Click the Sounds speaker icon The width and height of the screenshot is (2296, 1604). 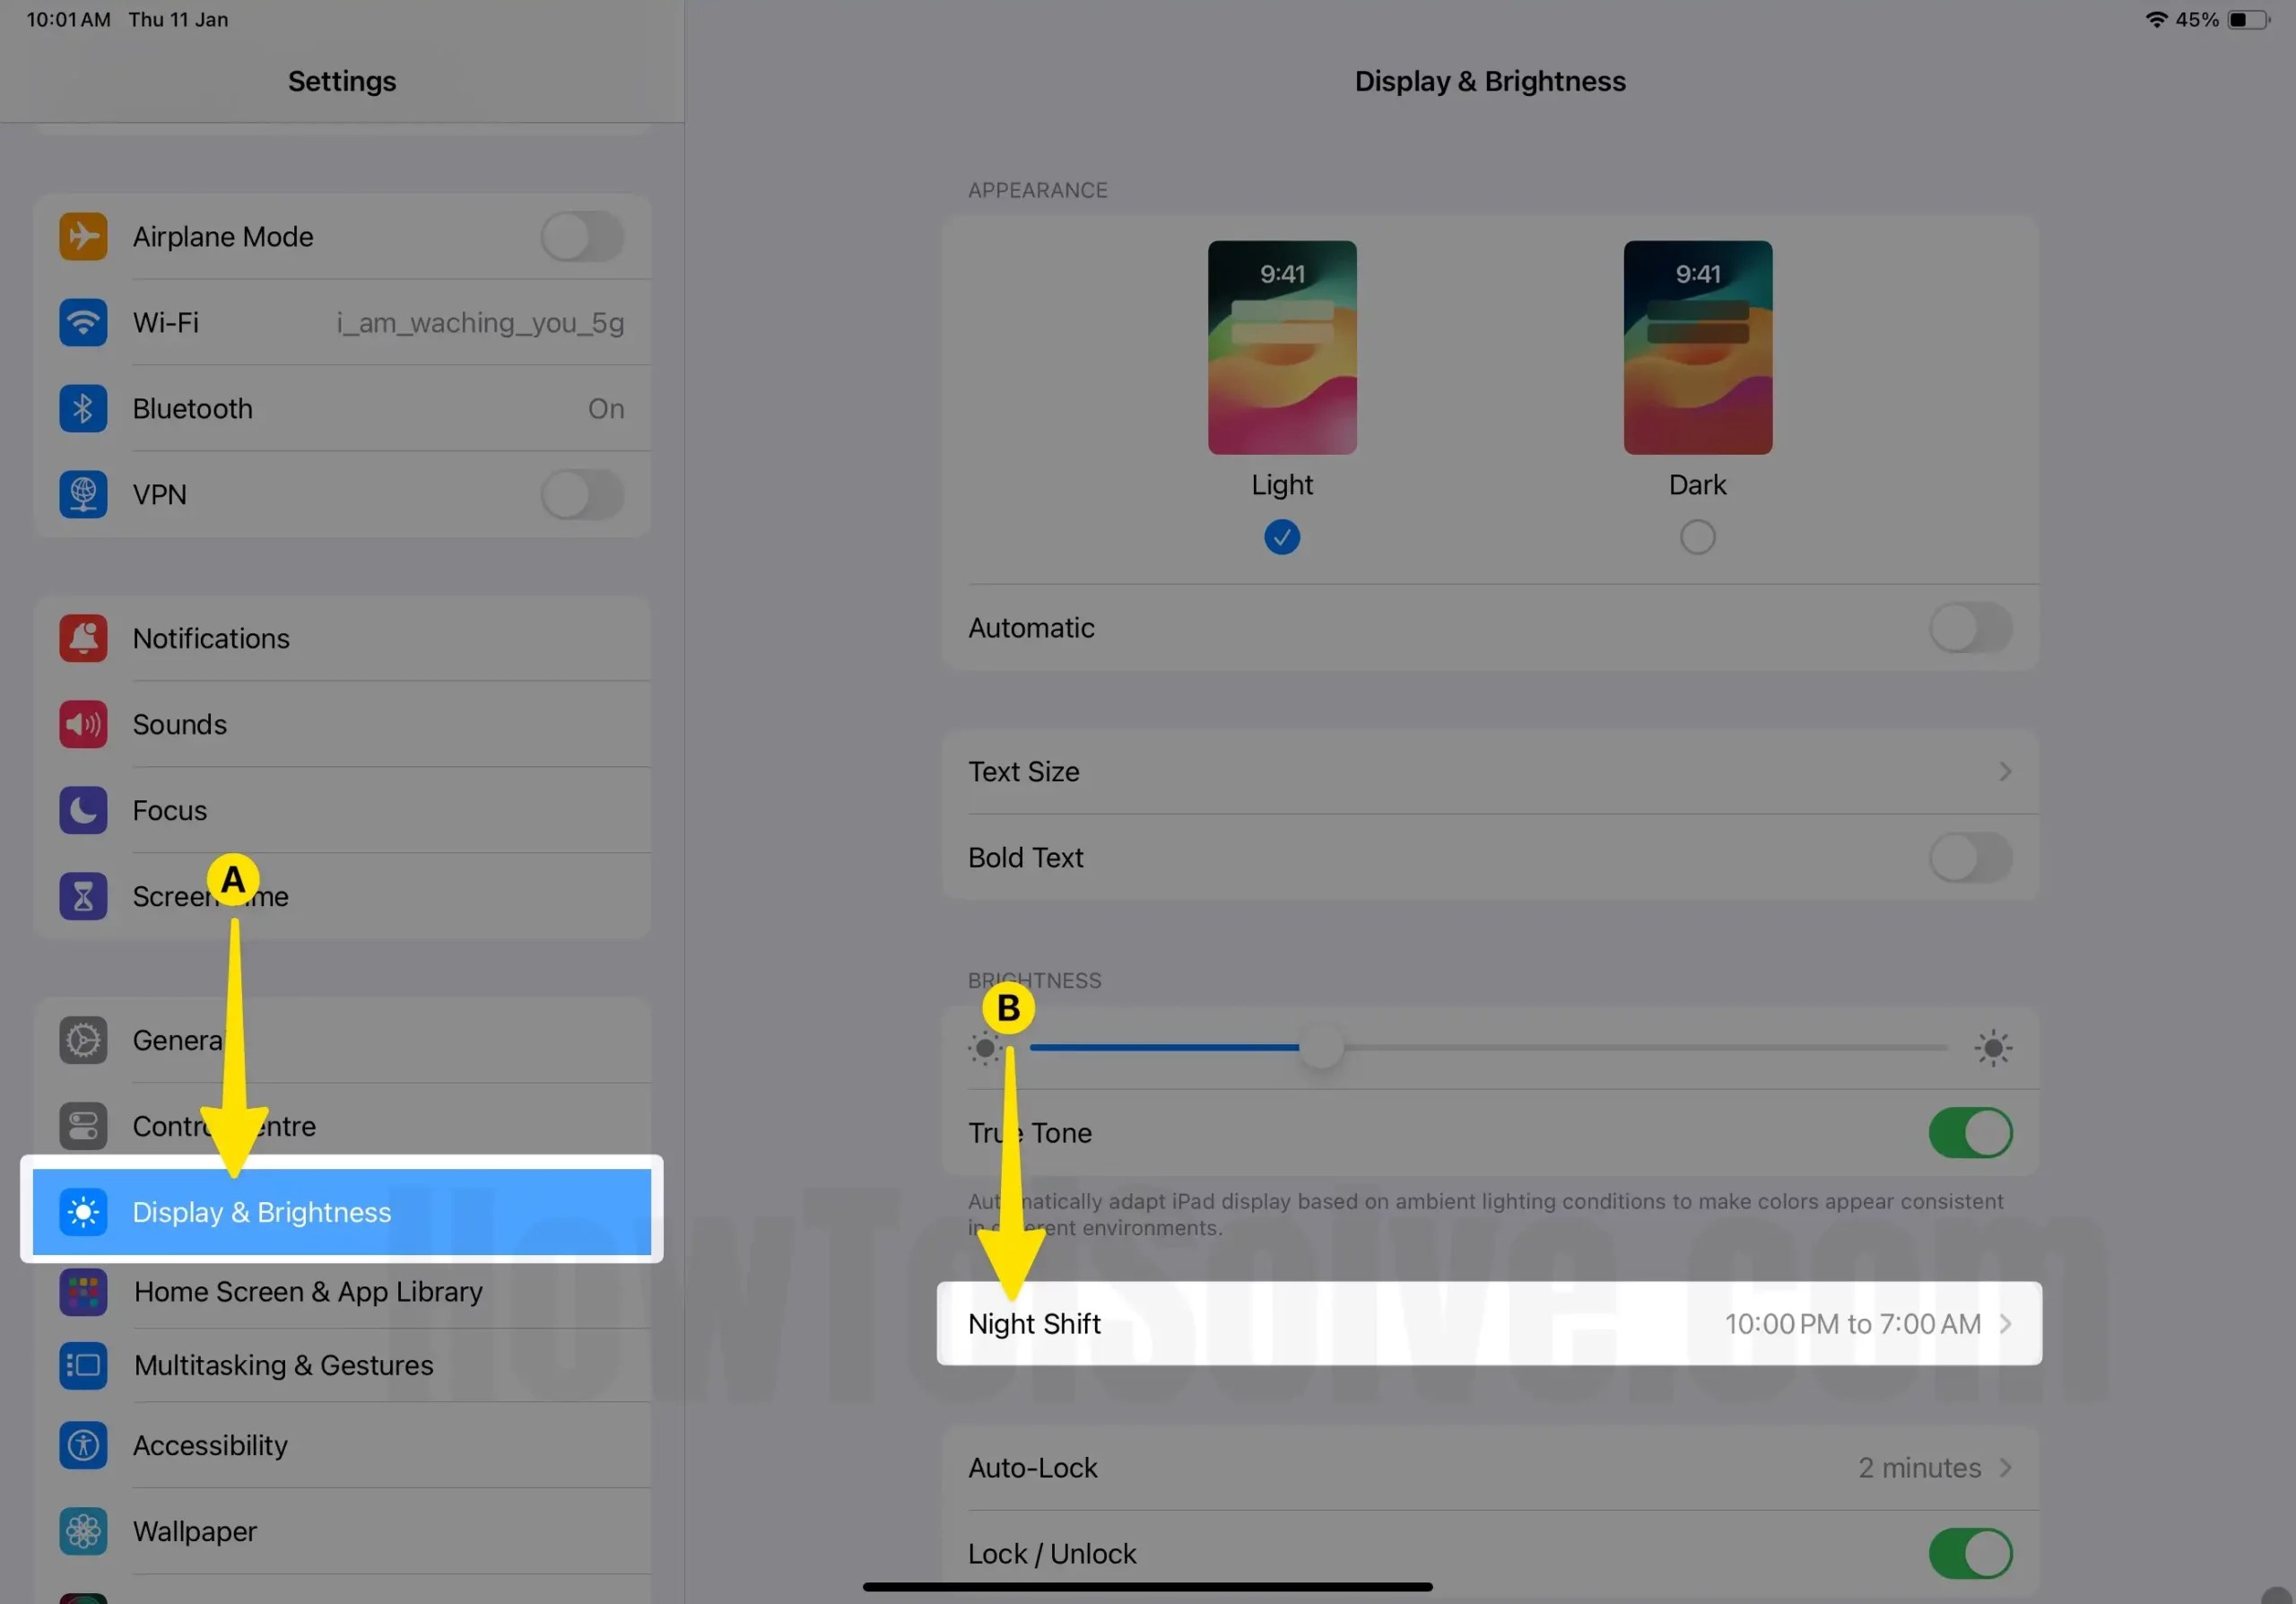[x=83, y=724]
